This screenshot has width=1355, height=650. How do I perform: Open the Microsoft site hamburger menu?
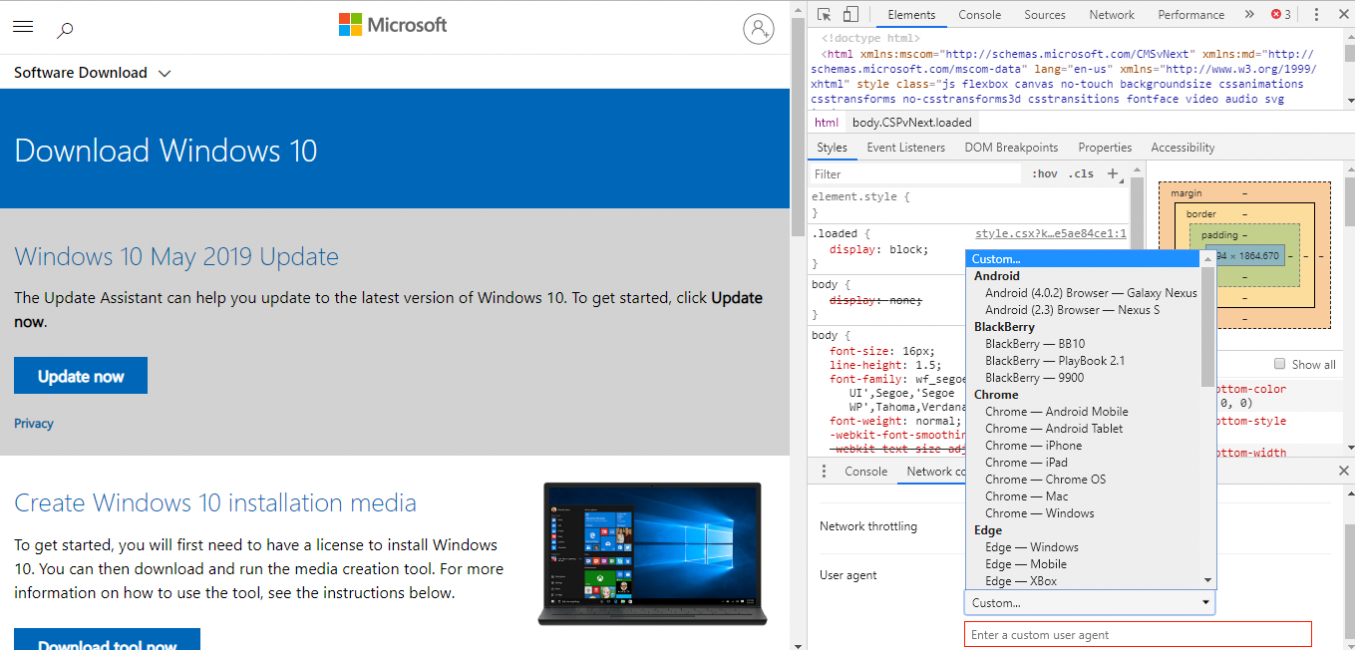23,27
